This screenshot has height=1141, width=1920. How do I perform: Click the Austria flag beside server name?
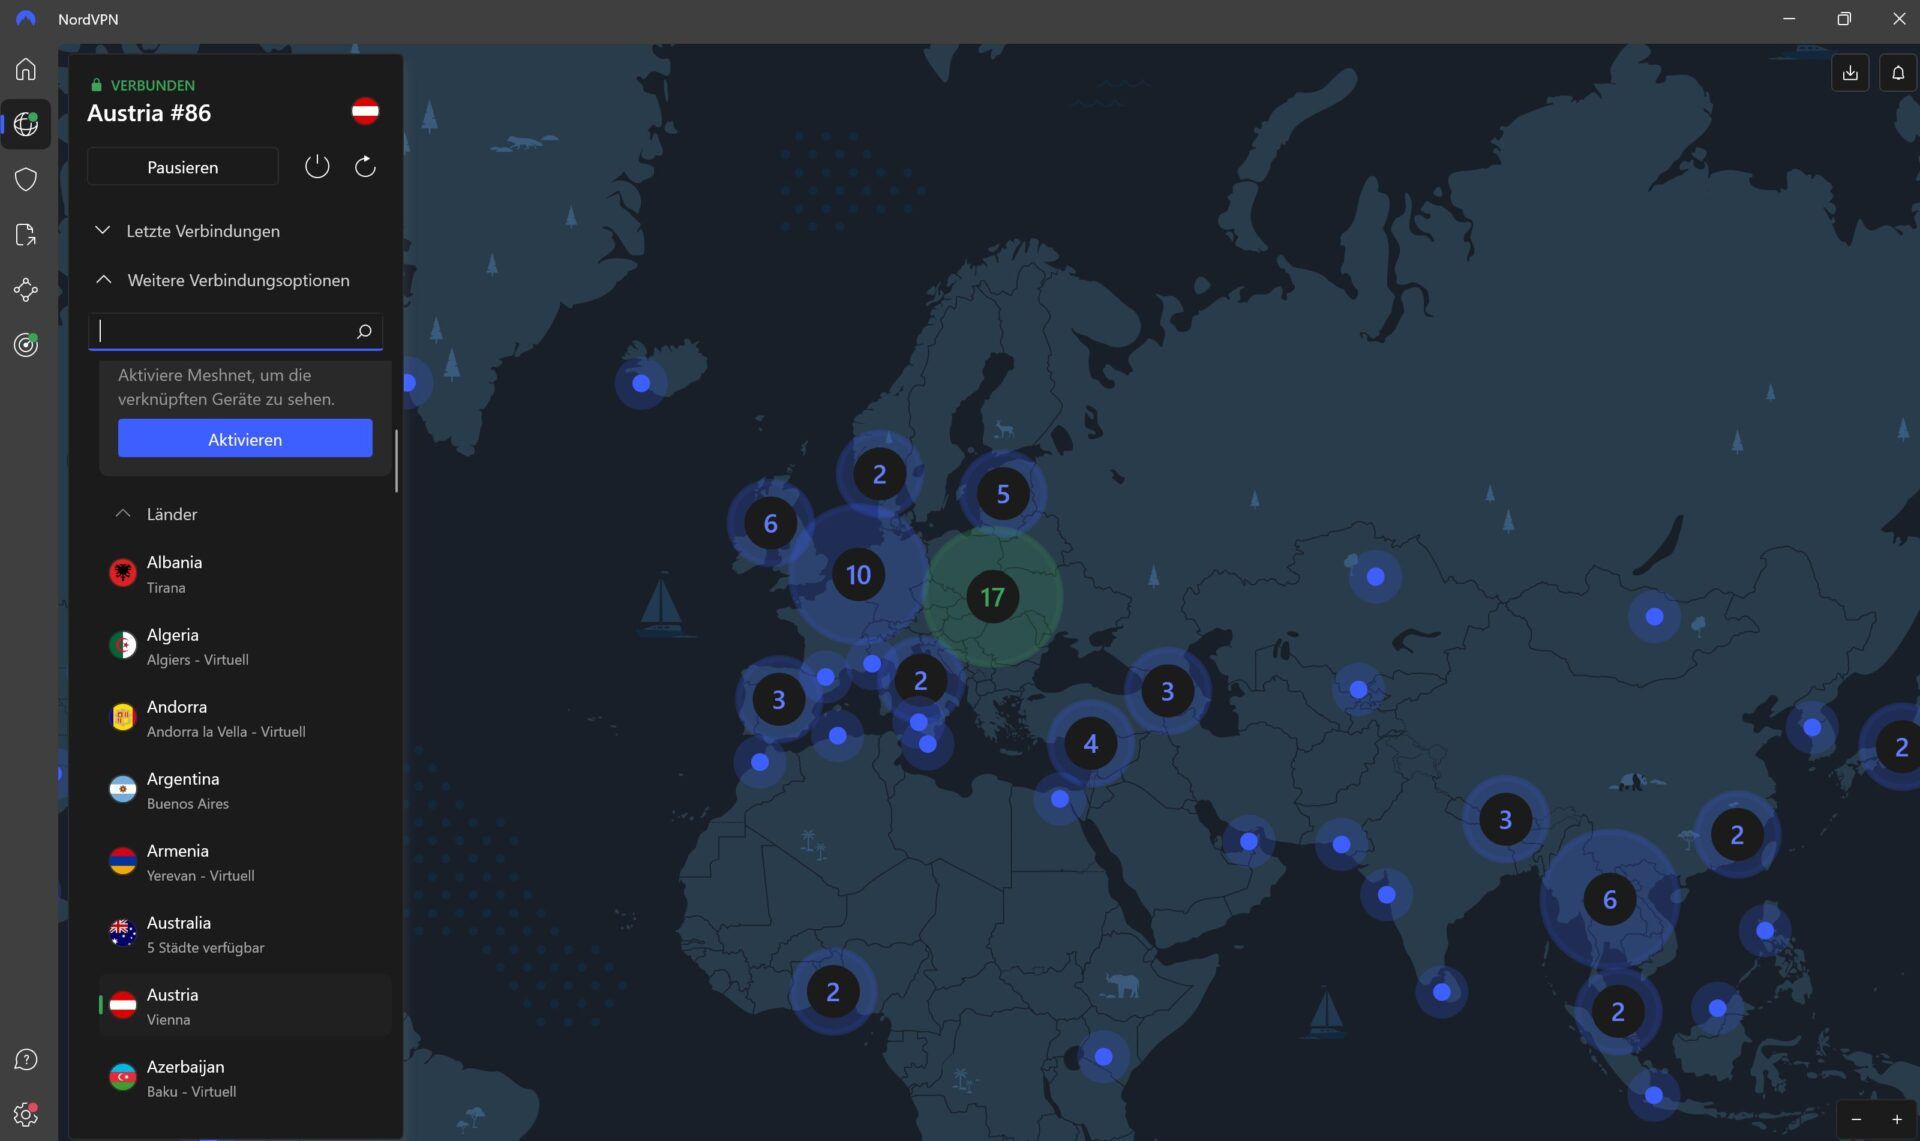pos(365,111)
